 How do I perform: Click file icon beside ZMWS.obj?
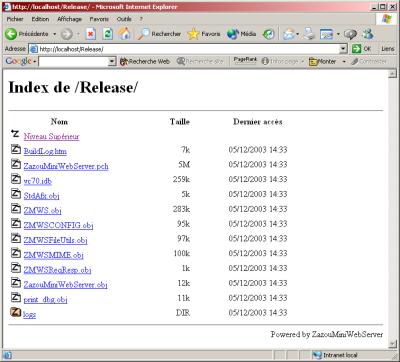point(16,208)
